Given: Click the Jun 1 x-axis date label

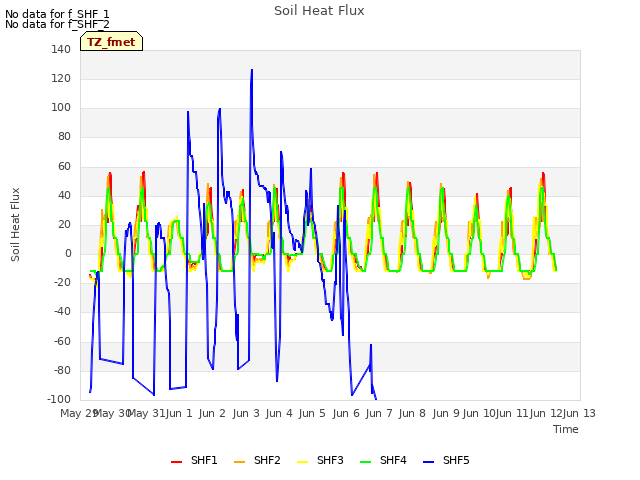Looking at the screenshot, I should tap(179, 413).
